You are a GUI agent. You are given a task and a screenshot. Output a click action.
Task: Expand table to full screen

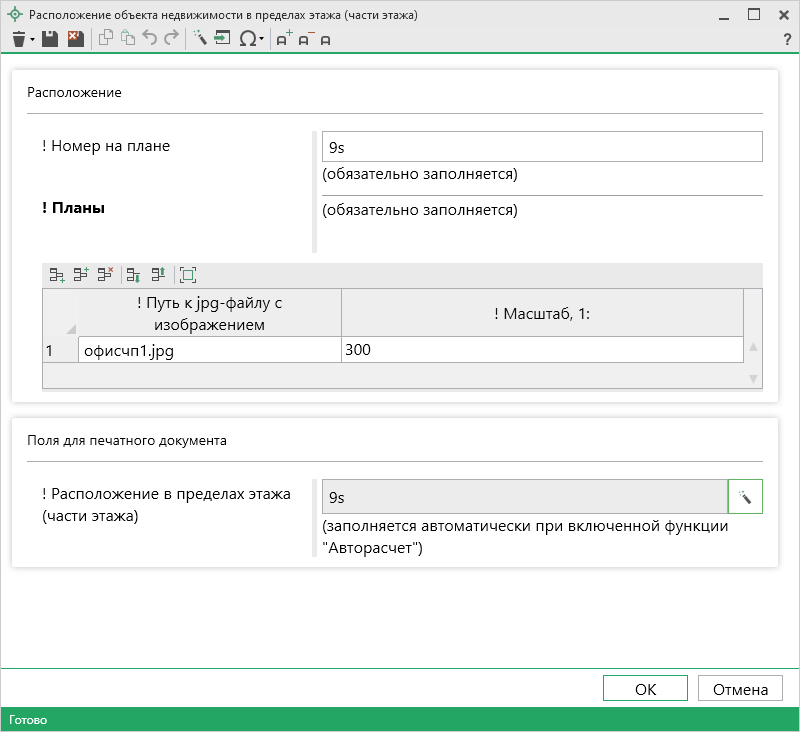(188, 274)
